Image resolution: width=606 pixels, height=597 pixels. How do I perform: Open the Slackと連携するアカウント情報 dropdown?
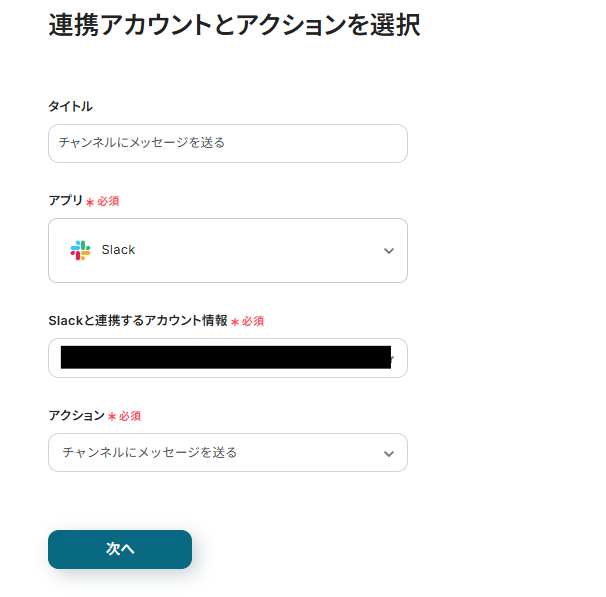click(x=227, y=358)
